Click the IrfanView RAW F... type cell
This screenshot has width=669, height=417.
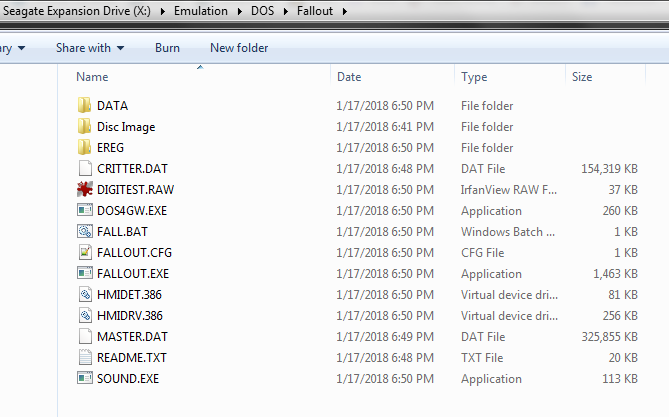[509, 190]
